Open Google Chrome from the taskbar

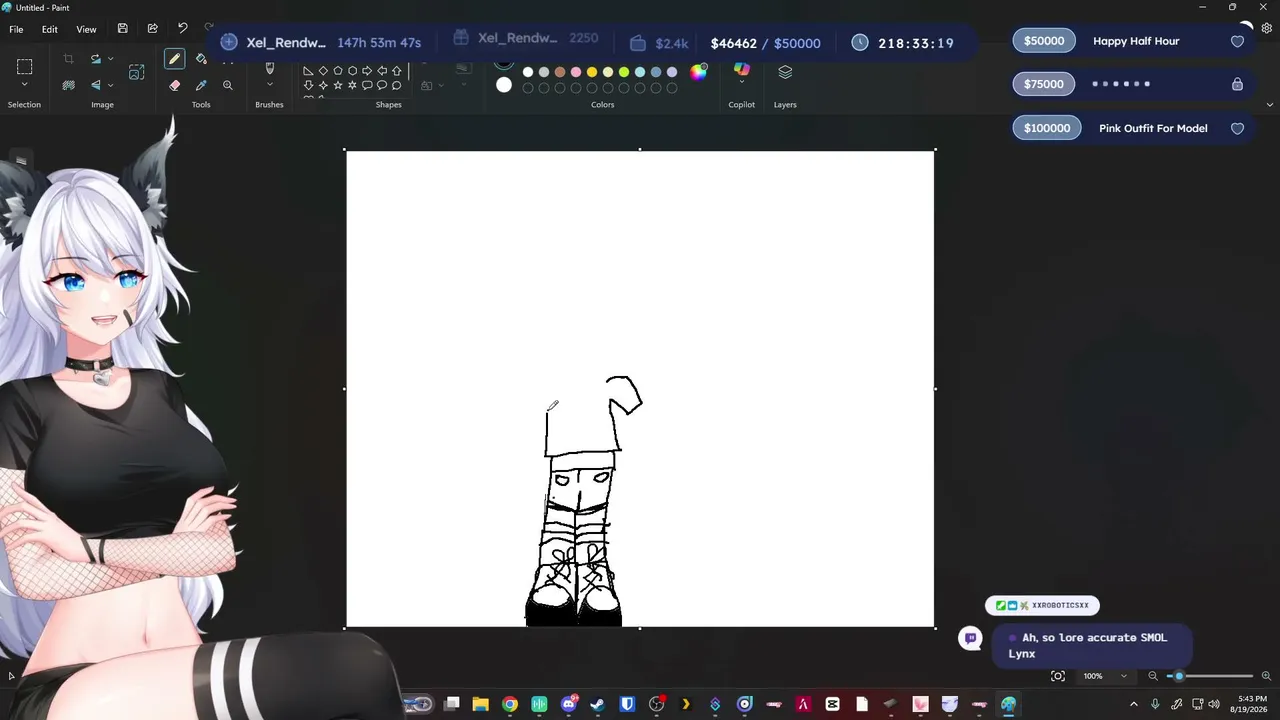510,704
